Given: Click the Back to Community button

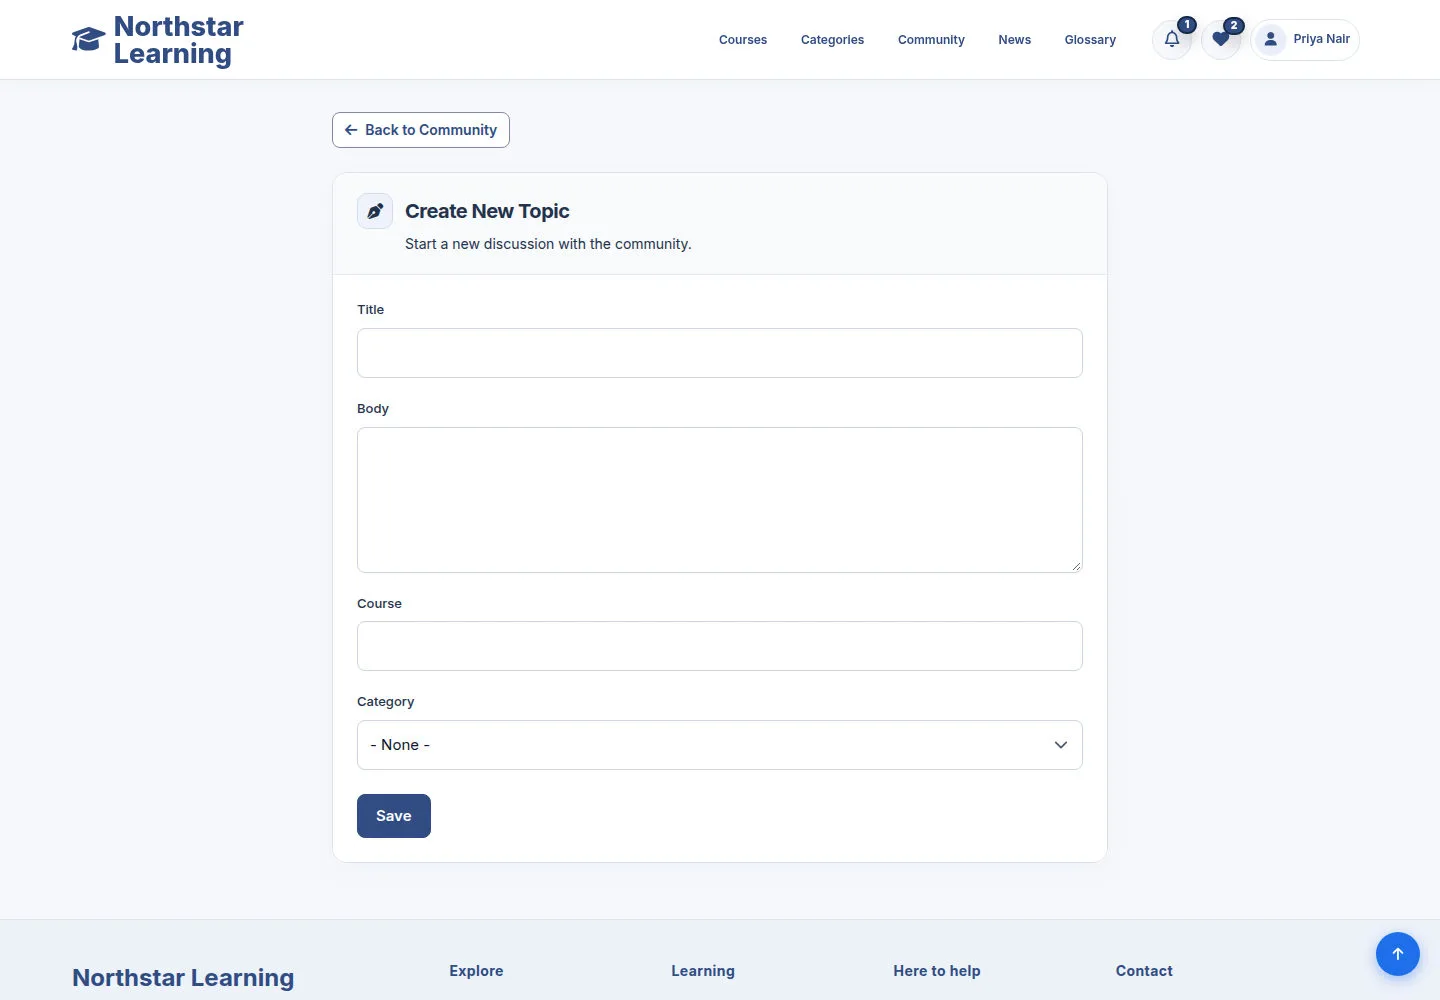Looking at the screenshot, I should pos(421,130).
